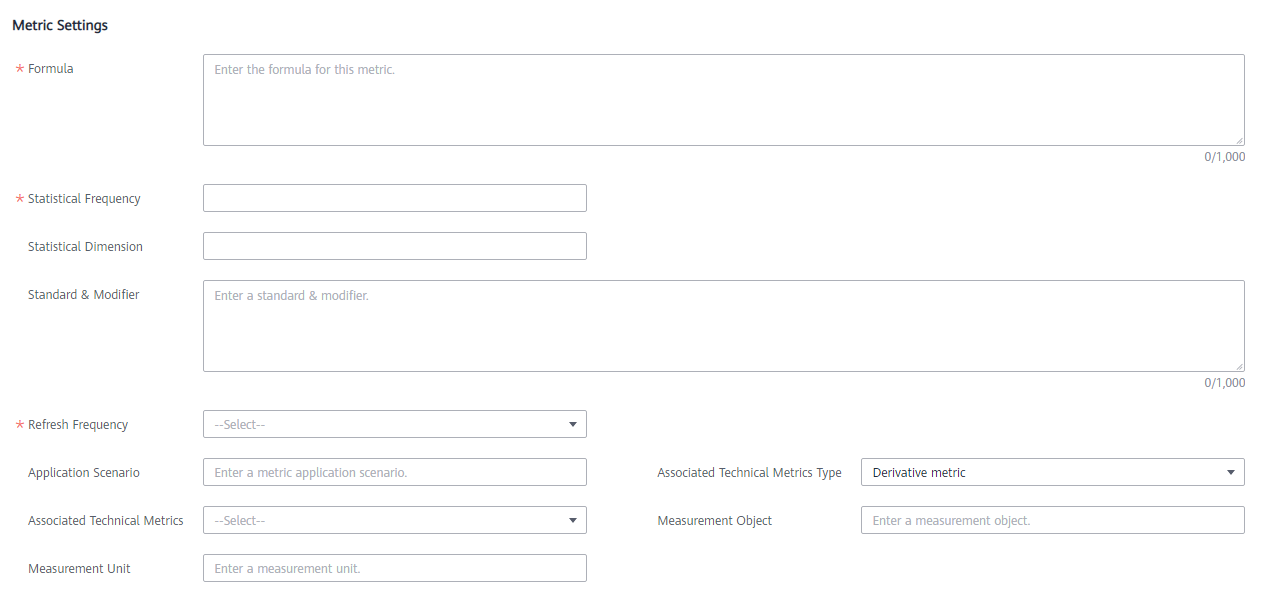Click the Standard & Modifier text area
This screenshot has height=593, width=1271.
point(724,326)
